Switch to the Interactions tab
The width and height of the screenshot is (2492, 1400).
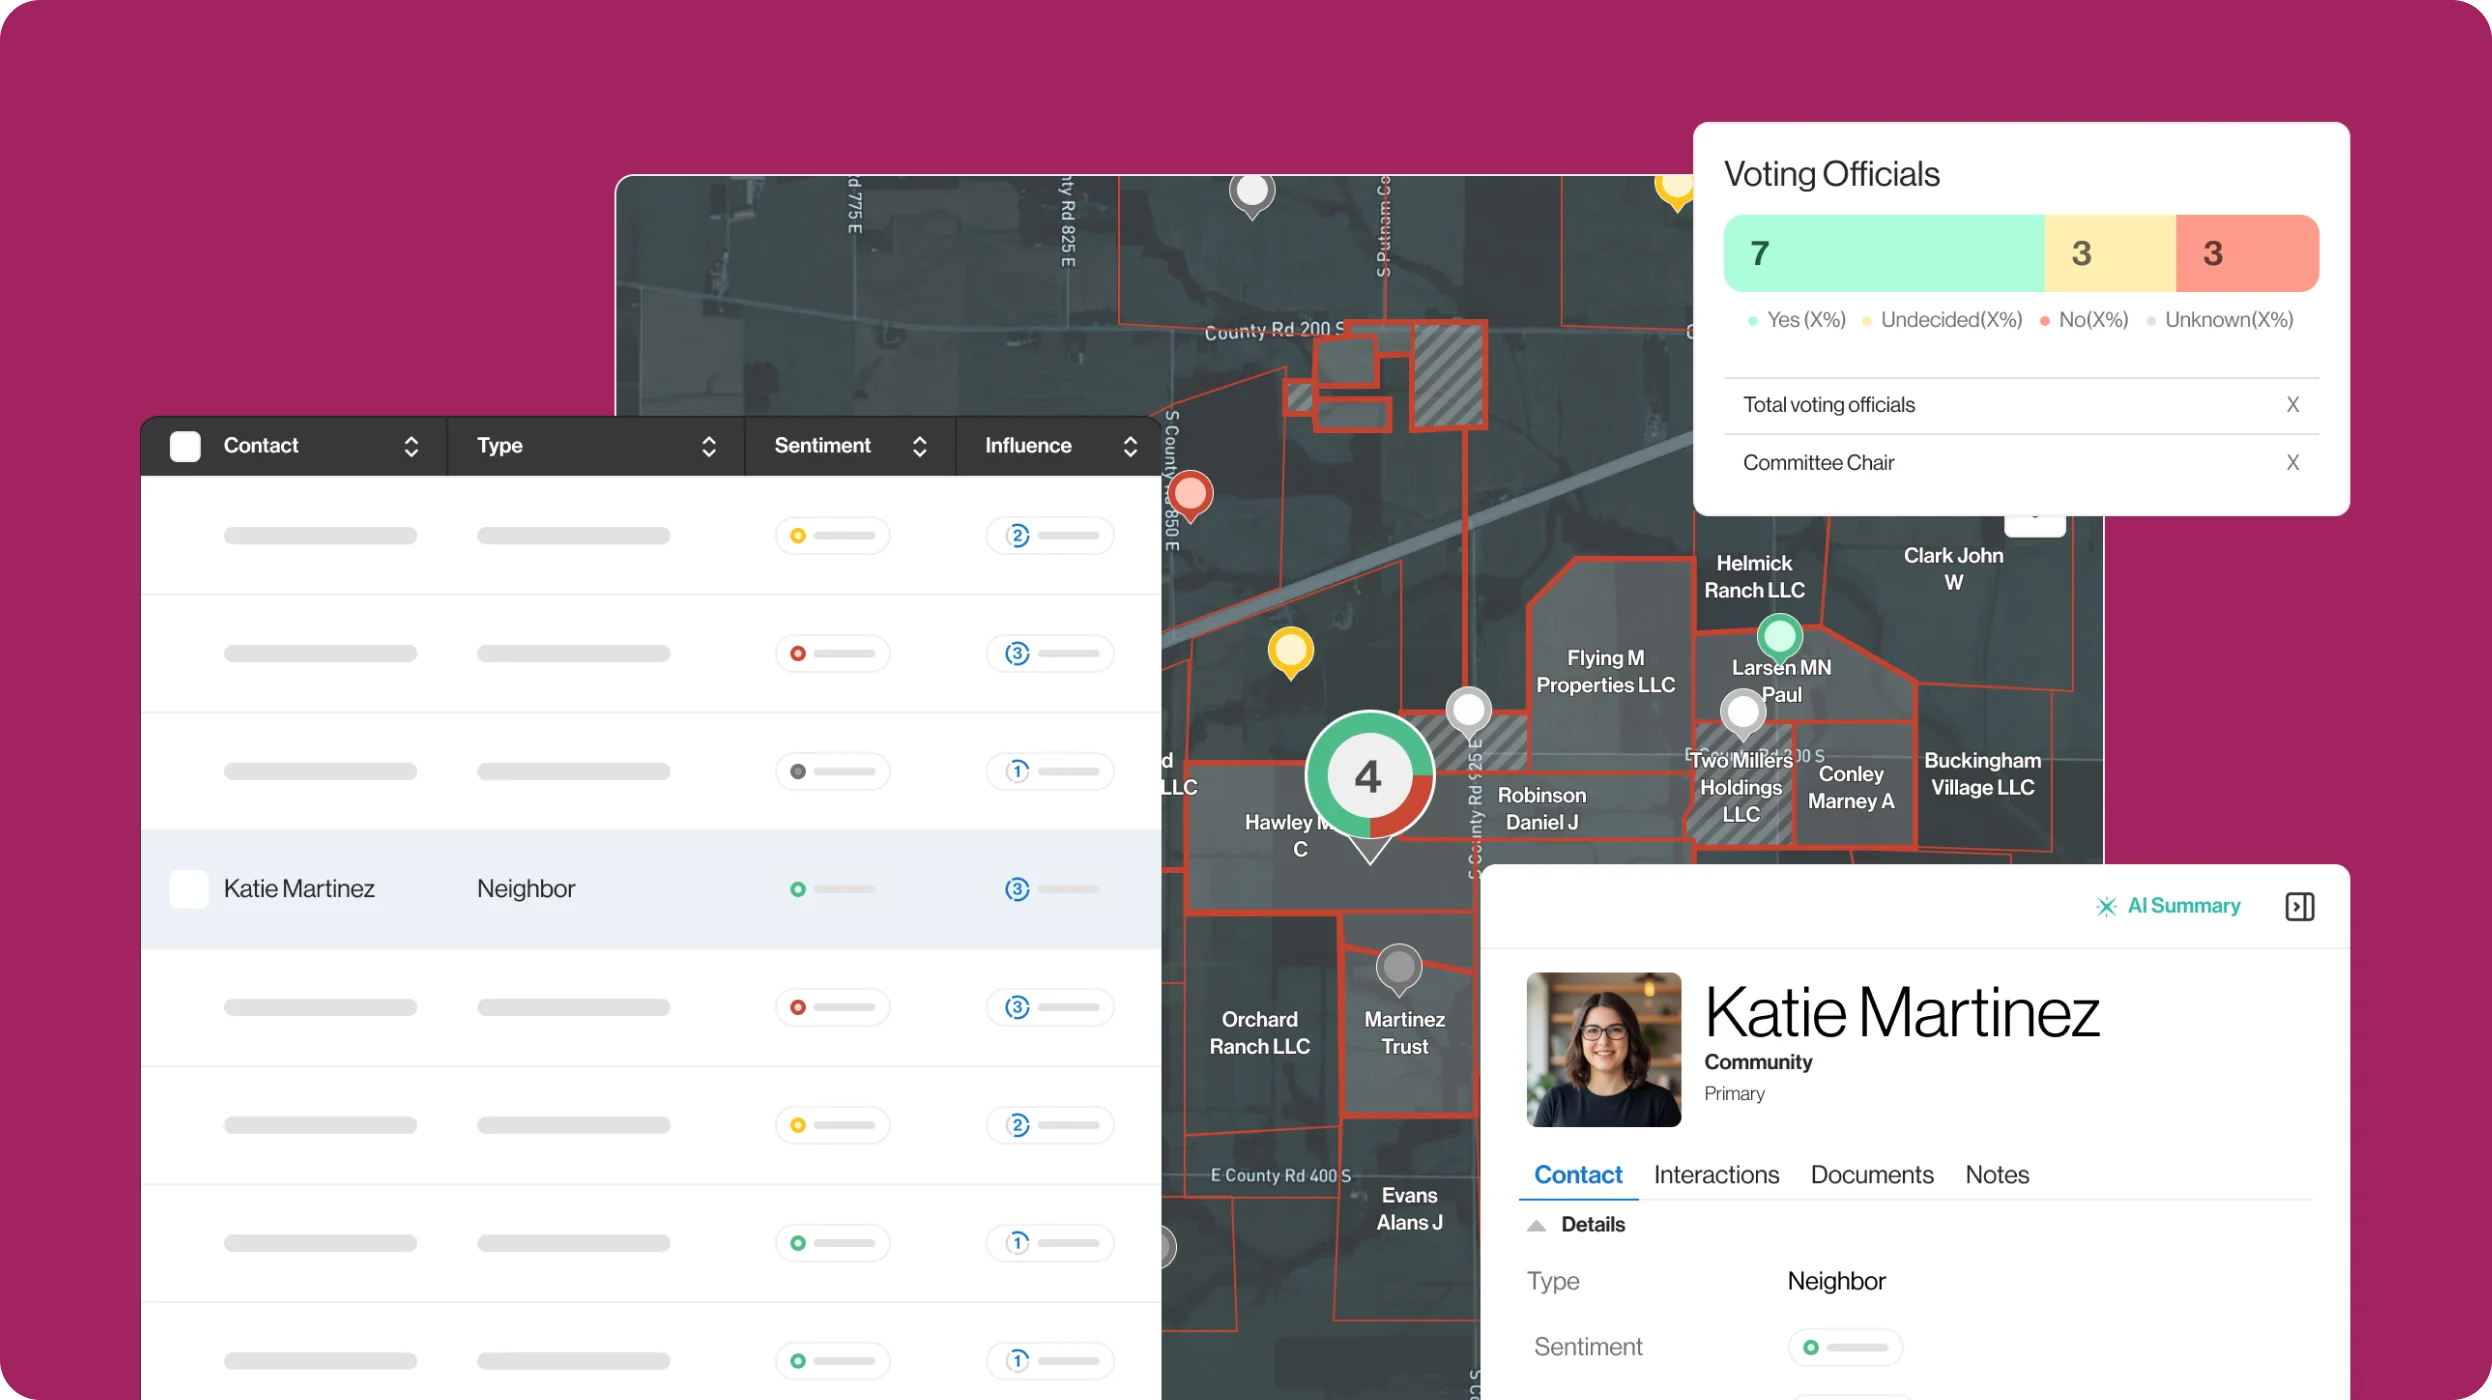[x=1716, y=1175]
